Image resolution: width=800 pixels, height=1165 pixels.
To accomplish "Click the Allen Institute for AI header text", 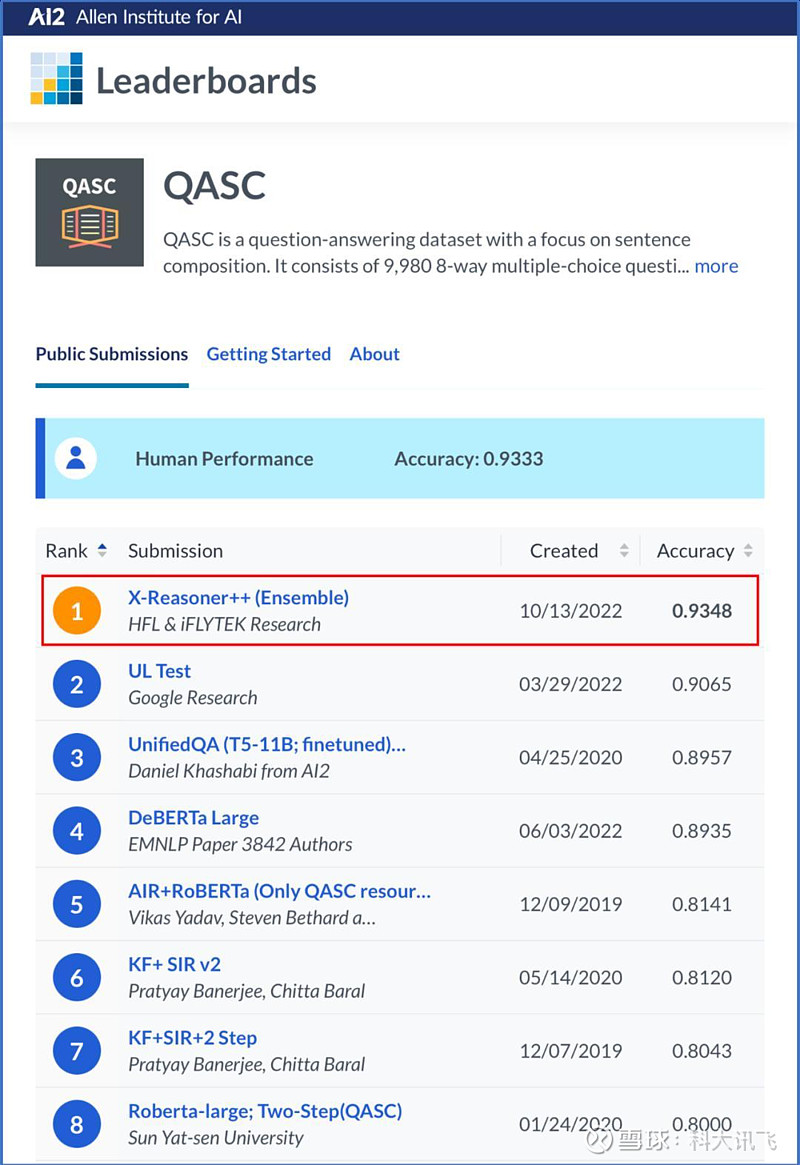I will [159, 17].
